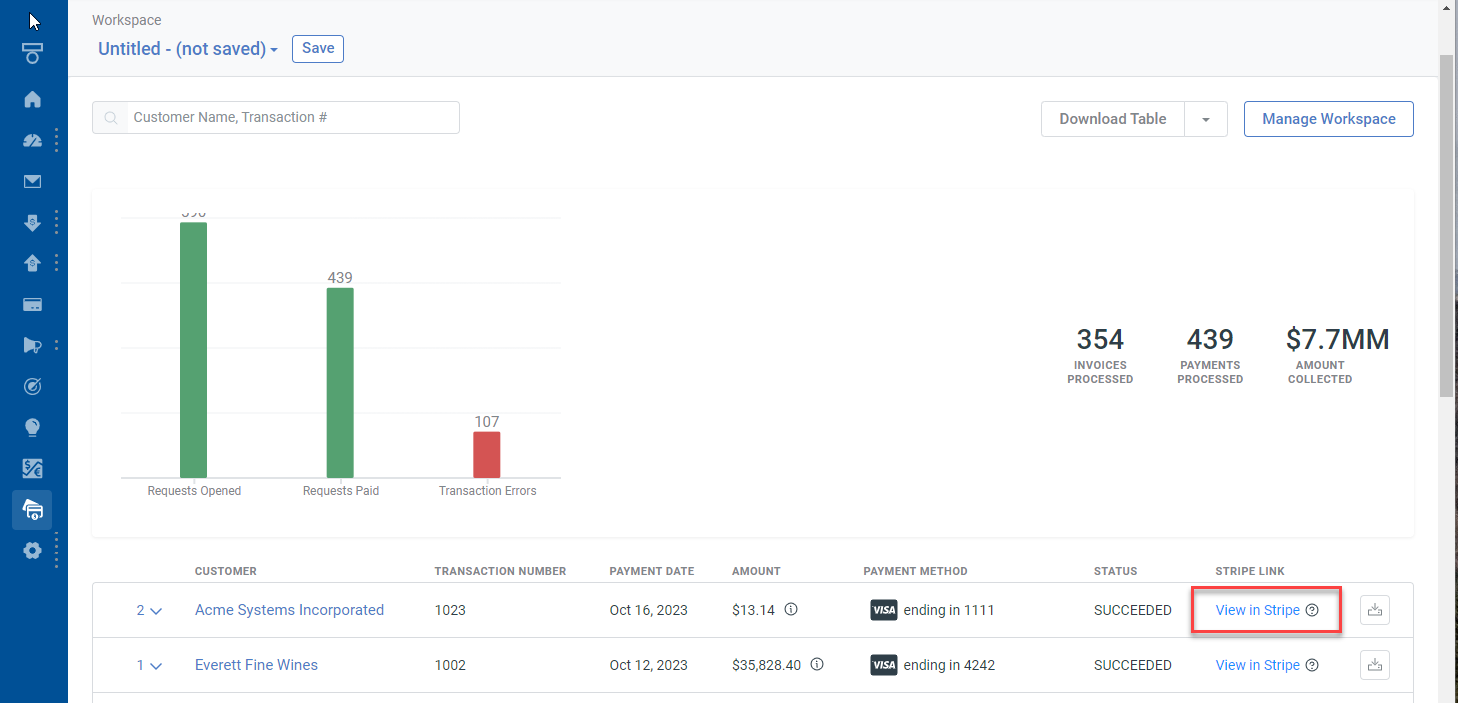
Task: Click the Download Table button
Action: click(1112, 119)
